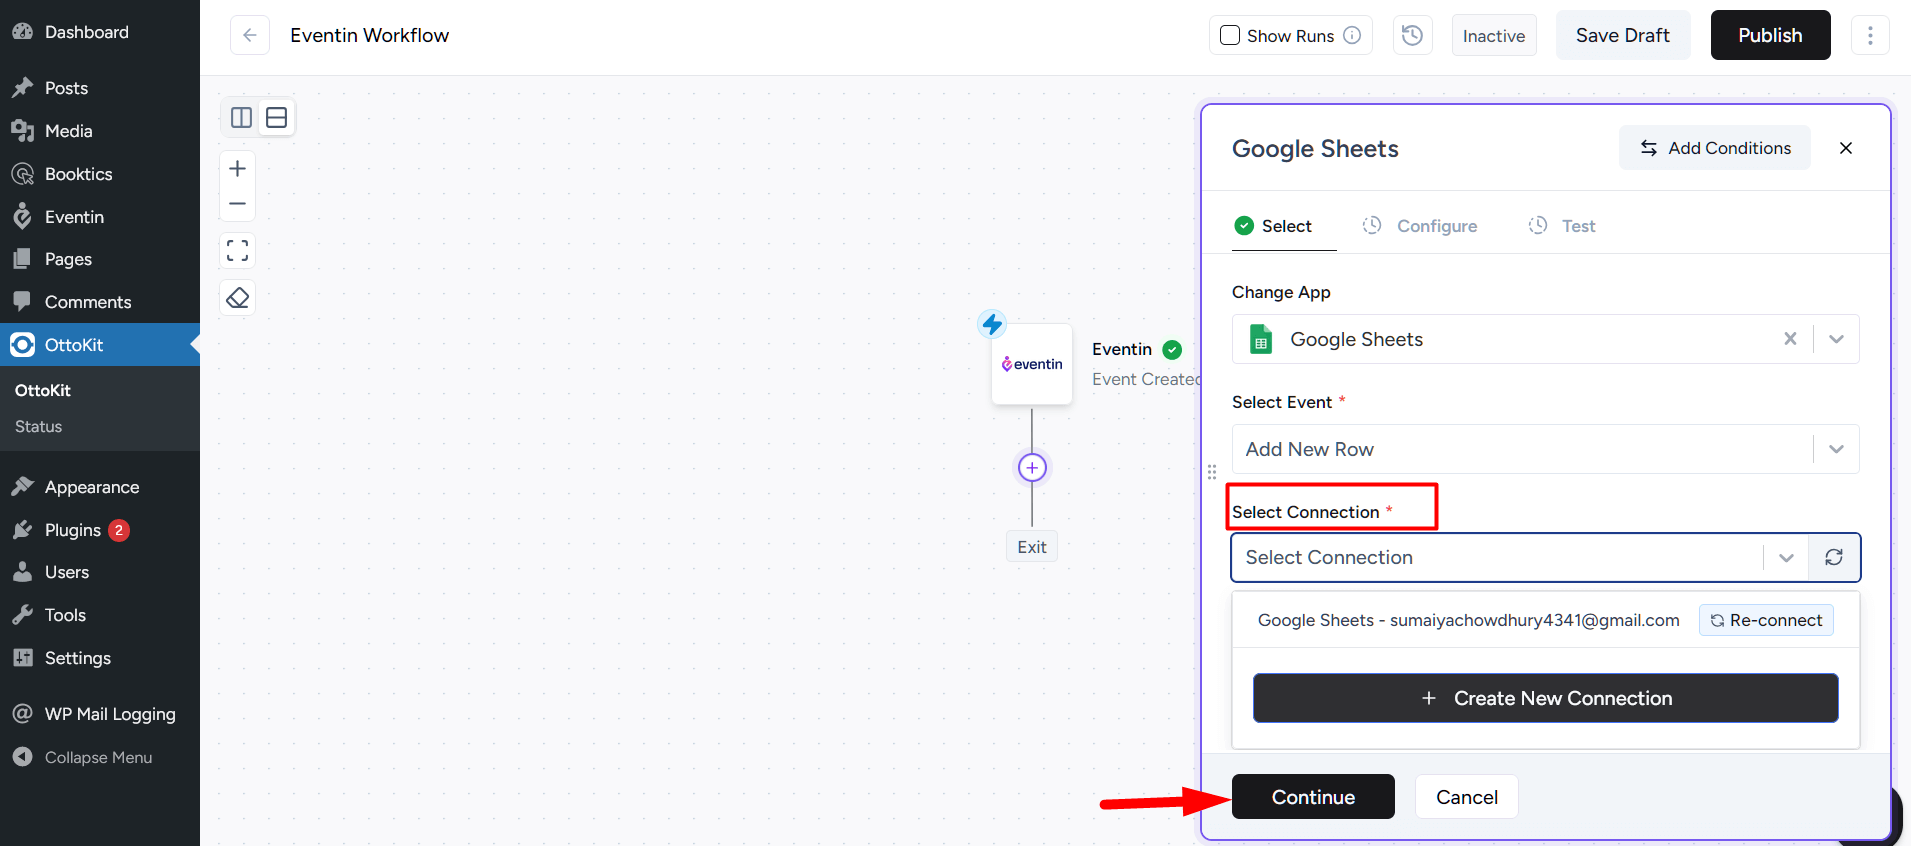Switch to horizontal split layout icon
This screenshot has height=846, width=1911.
(x=277, y=117)
